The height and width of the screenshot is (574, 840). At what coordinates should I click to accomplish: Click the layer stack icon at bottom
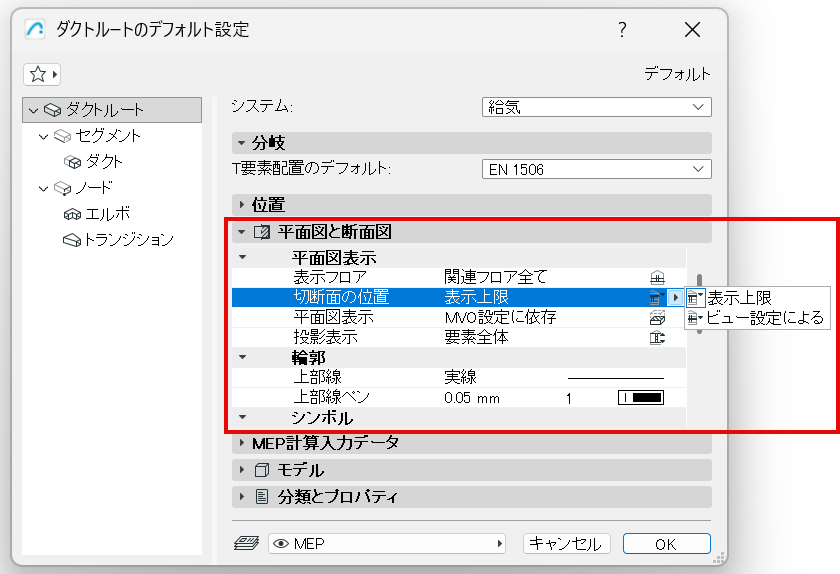(x=246, y=543)
